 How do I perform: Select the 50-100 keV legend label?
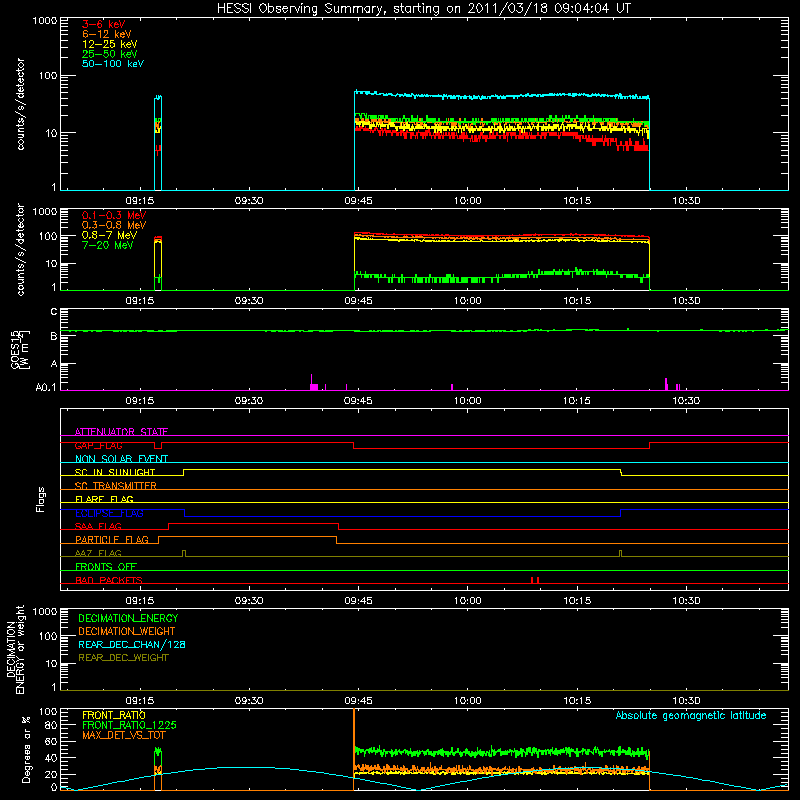[x=113, y=64]
